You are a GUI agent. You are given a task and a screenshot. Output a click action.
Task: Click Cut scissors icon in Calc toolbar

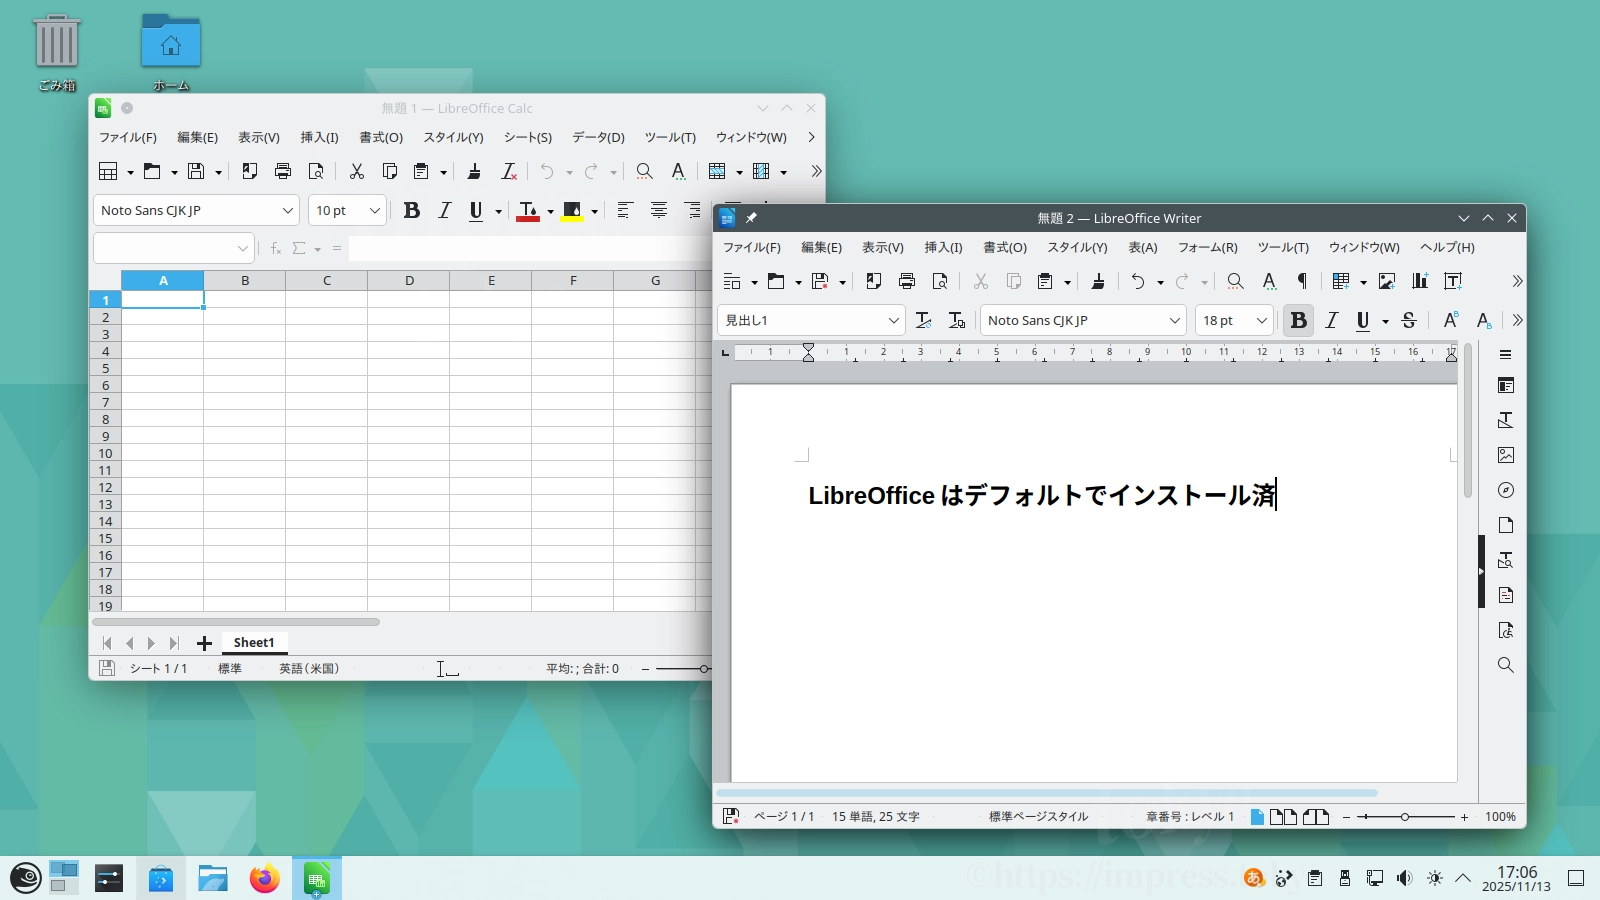click(x=356, y=172)
